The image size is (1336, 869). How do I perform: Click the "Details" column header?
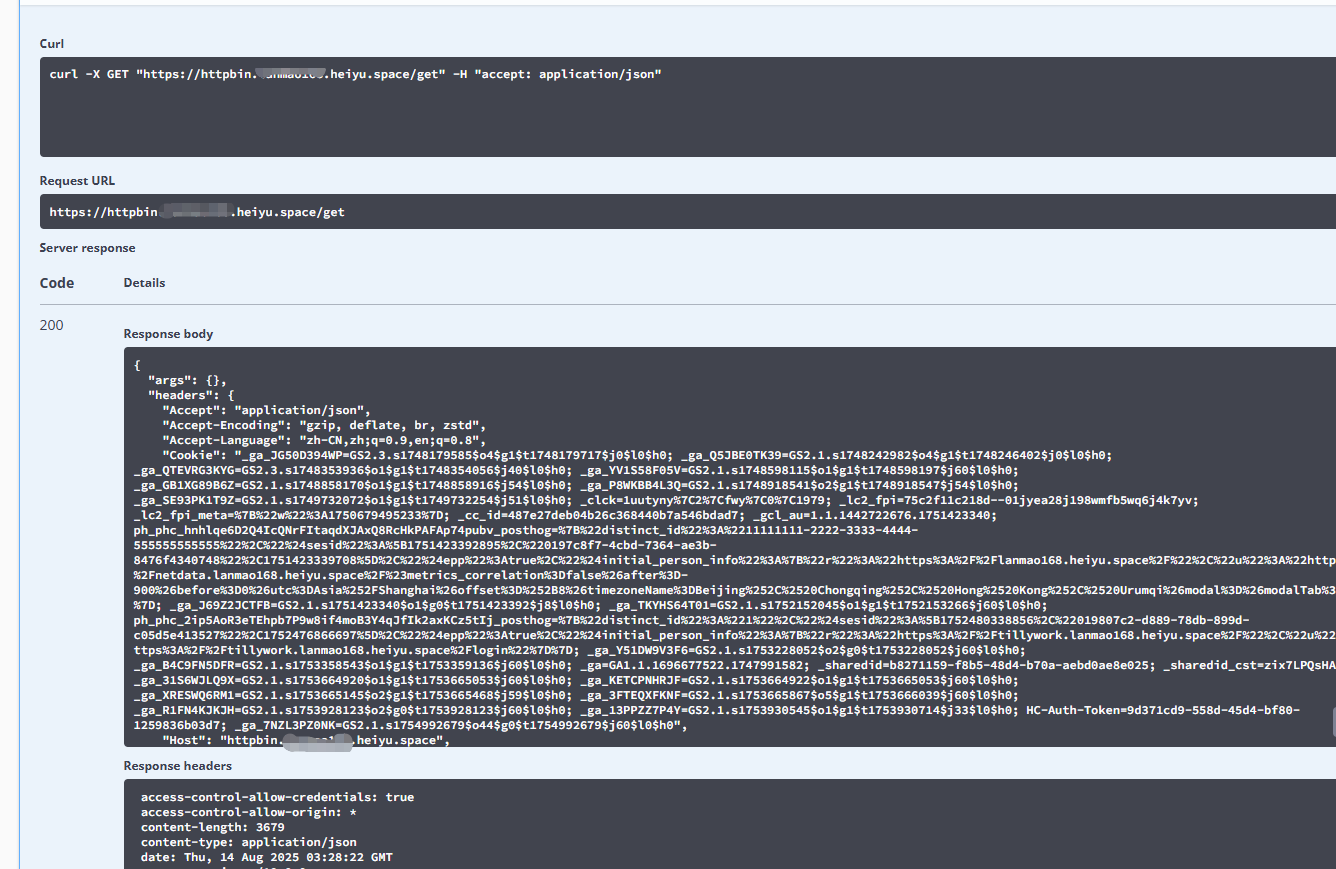coord(144,283)
